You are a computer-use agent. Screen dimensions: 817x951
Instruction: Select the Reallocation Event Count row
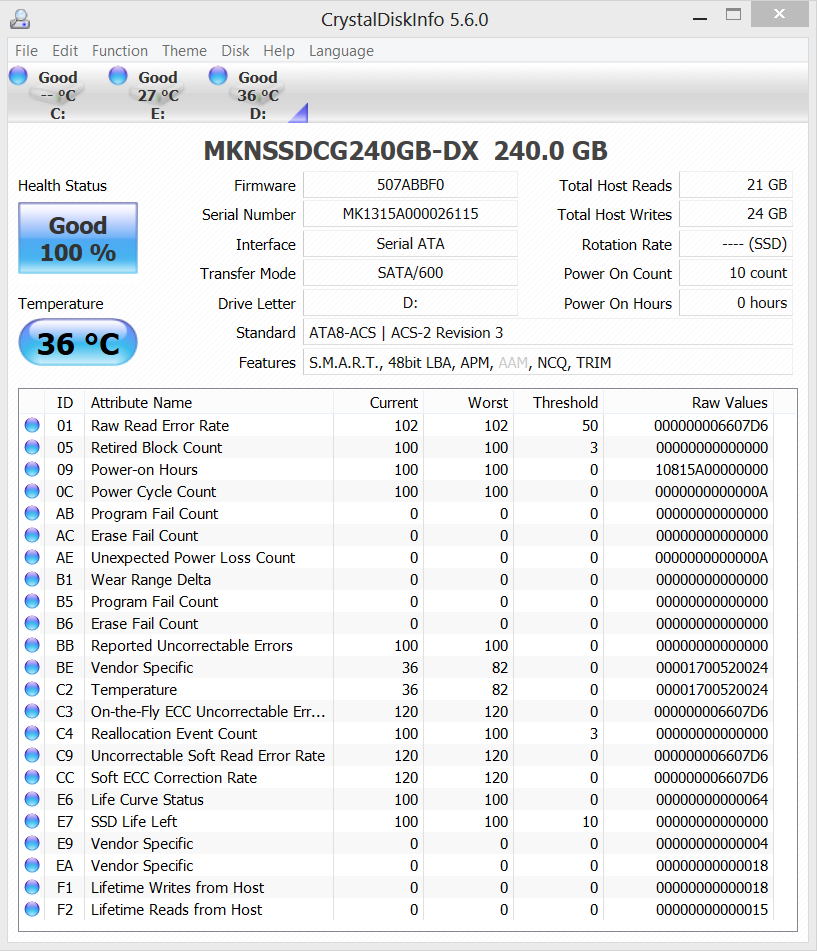pyautogui.click(x=174, y=733)
